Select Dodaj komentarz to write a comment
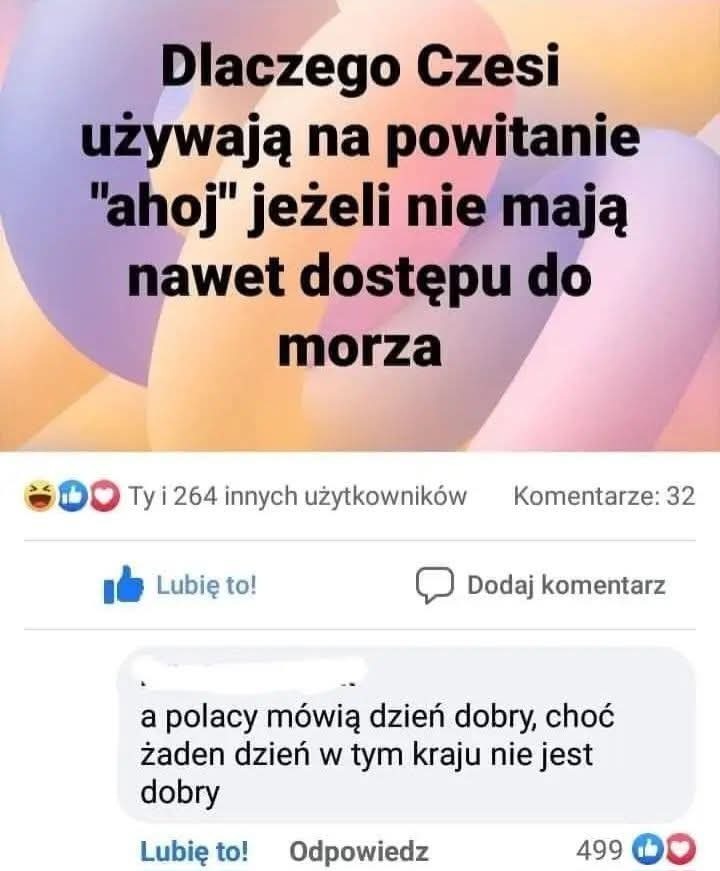The width and height of the screenshot is (720, 871). coord(566,585)
